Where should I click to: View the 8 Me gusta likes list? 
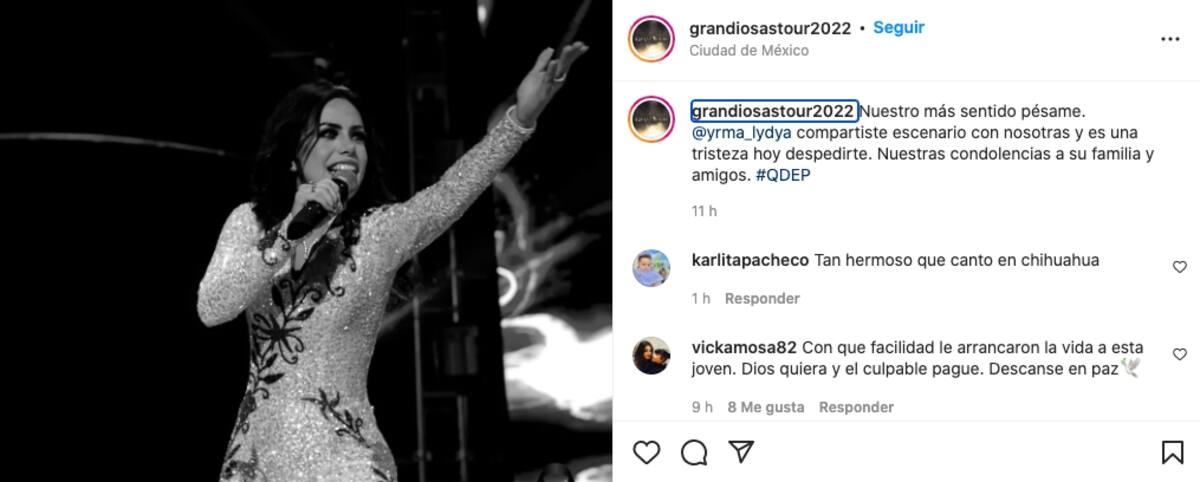click(766, 407)
